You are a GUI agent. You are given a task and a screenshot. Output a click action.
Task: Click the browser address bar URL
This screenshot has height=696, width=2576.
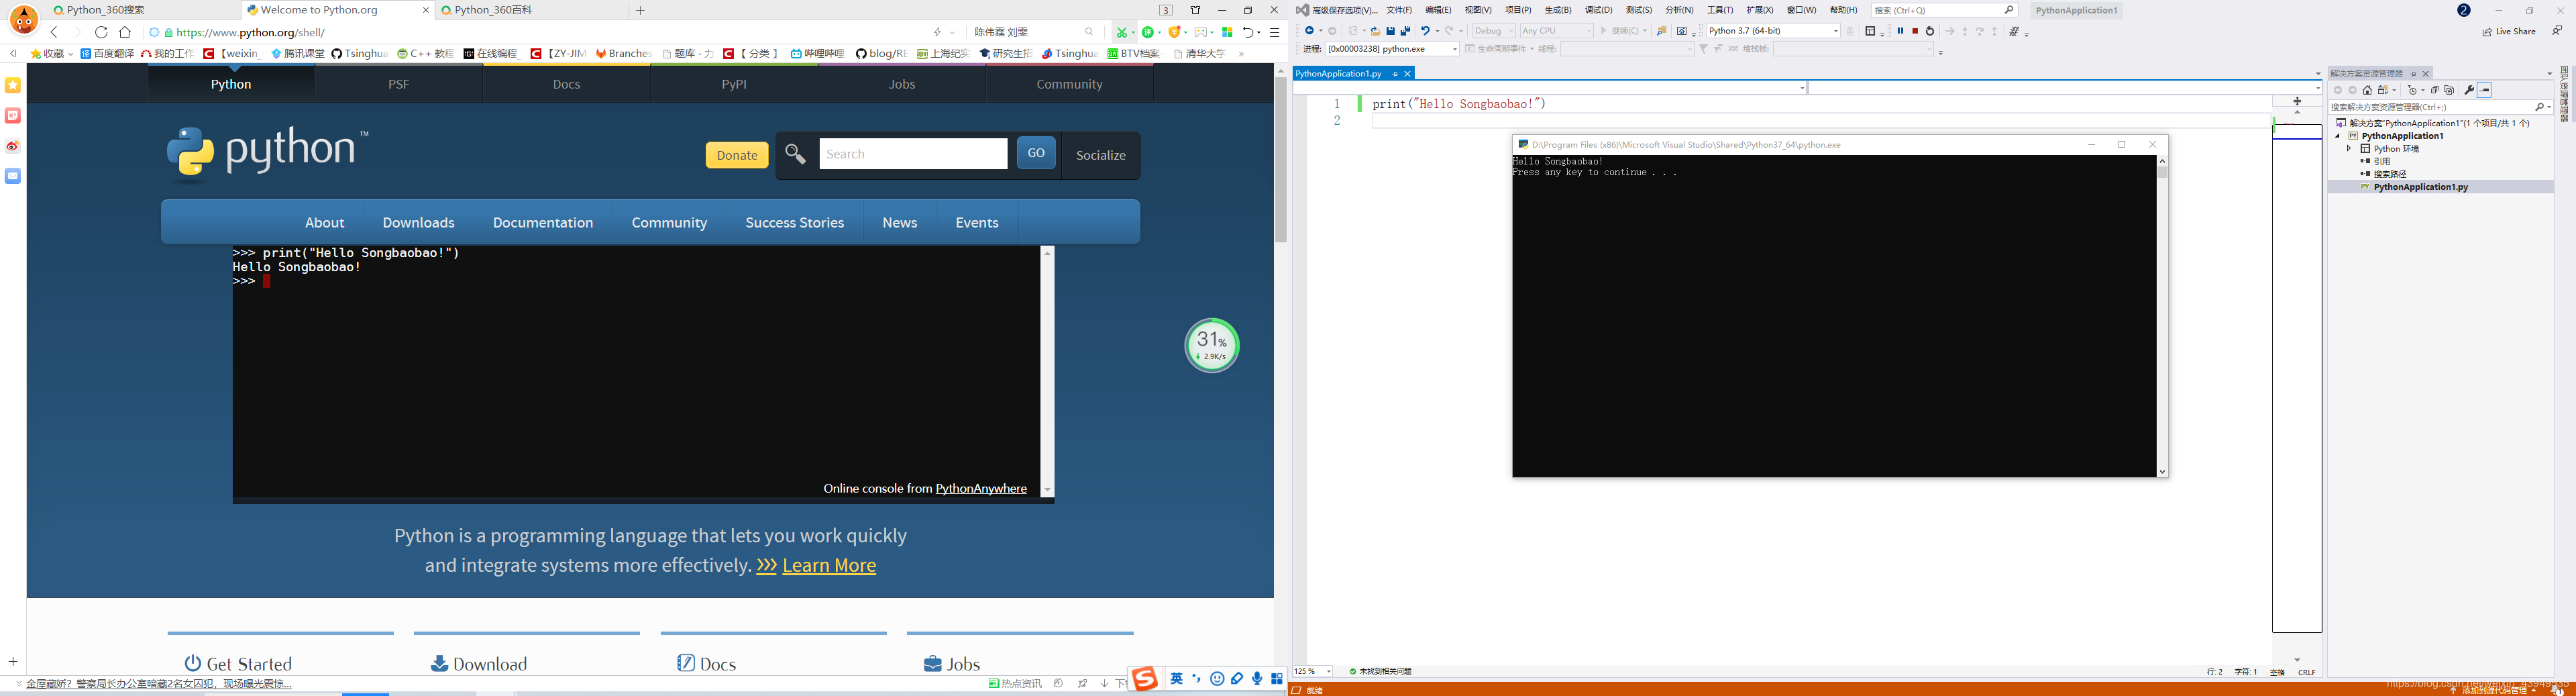[x=250, y=32]
